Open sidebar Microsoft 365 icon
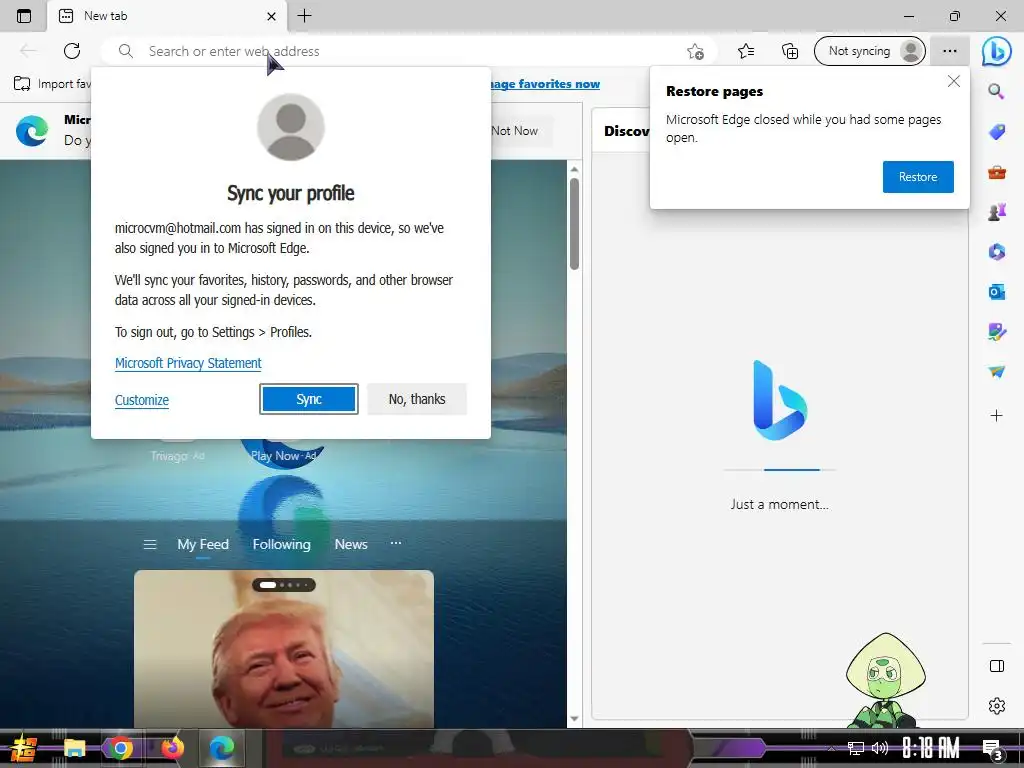 [997, 251]
